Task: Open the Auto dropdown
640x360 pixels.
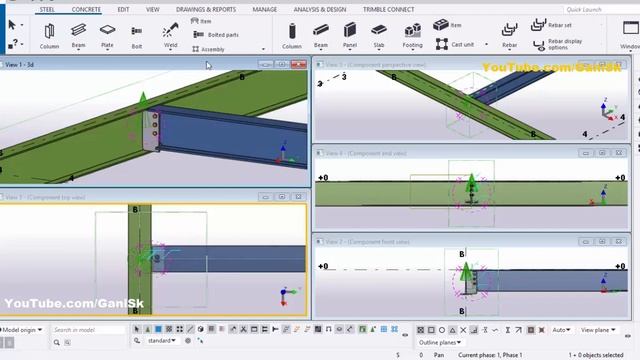Action: (562, 330)
